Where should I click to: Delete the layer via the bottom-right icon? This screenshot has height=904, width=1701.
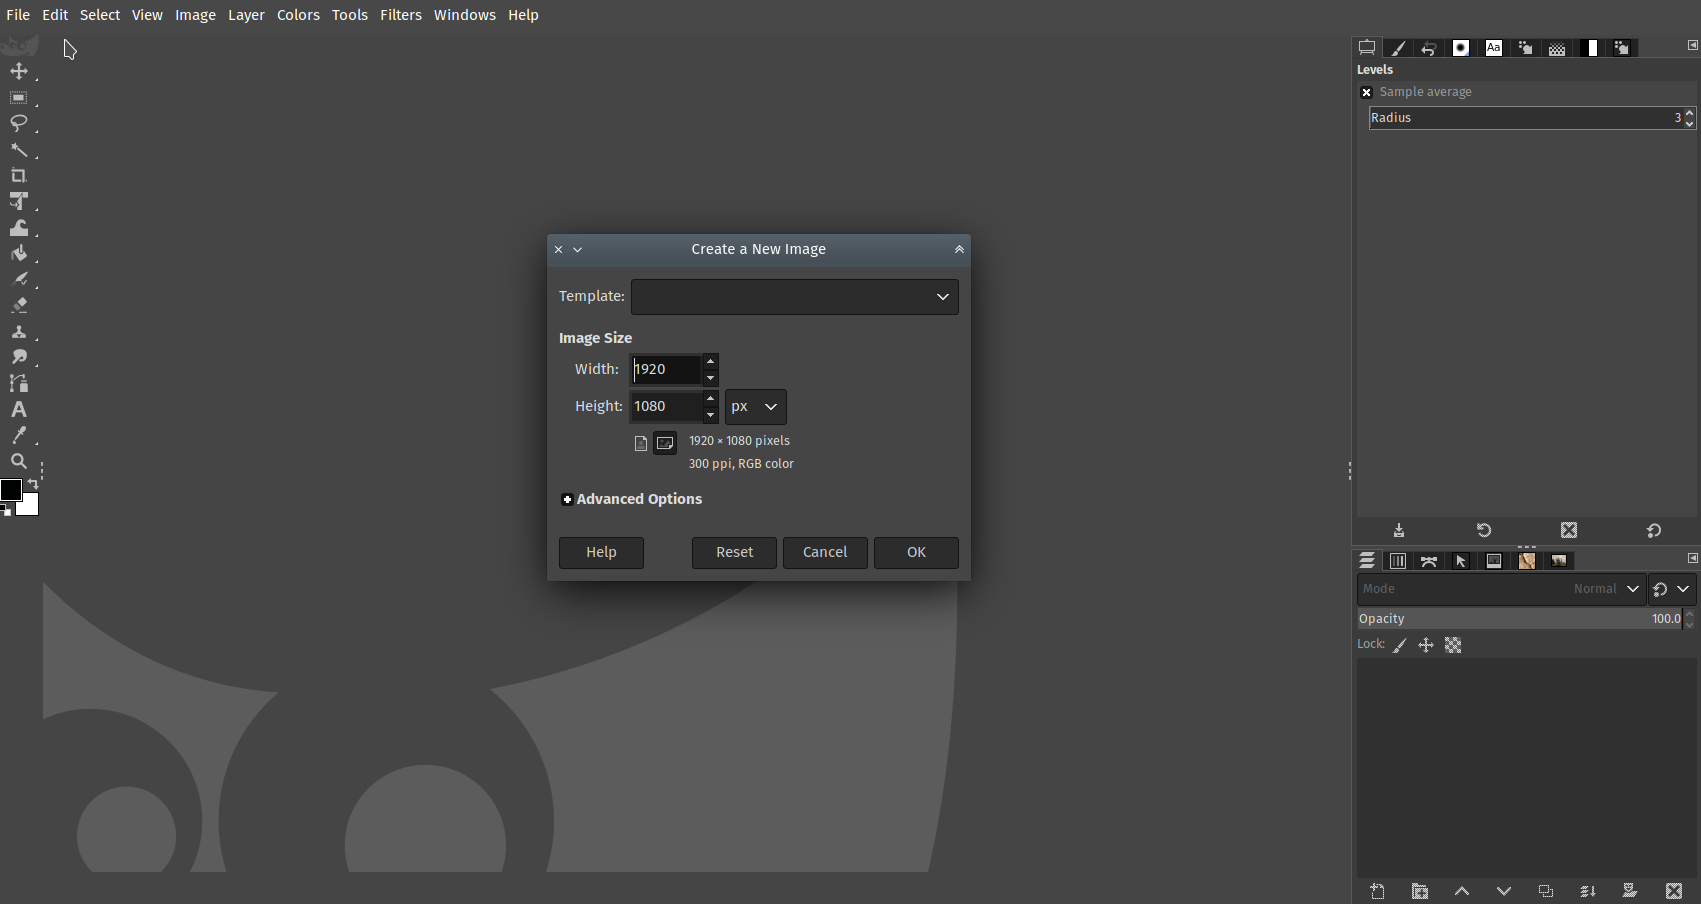(1674, 891)
